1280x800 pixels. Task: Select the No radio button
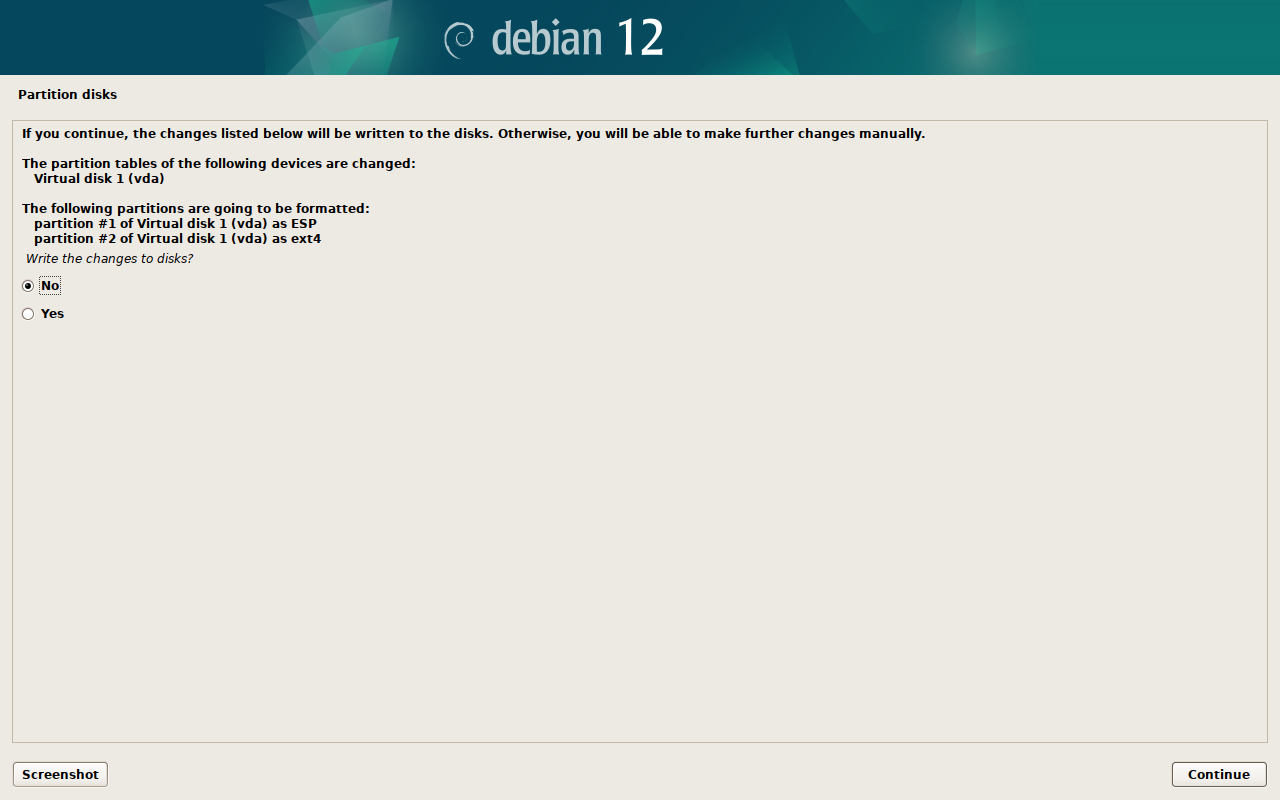point(28,286)
